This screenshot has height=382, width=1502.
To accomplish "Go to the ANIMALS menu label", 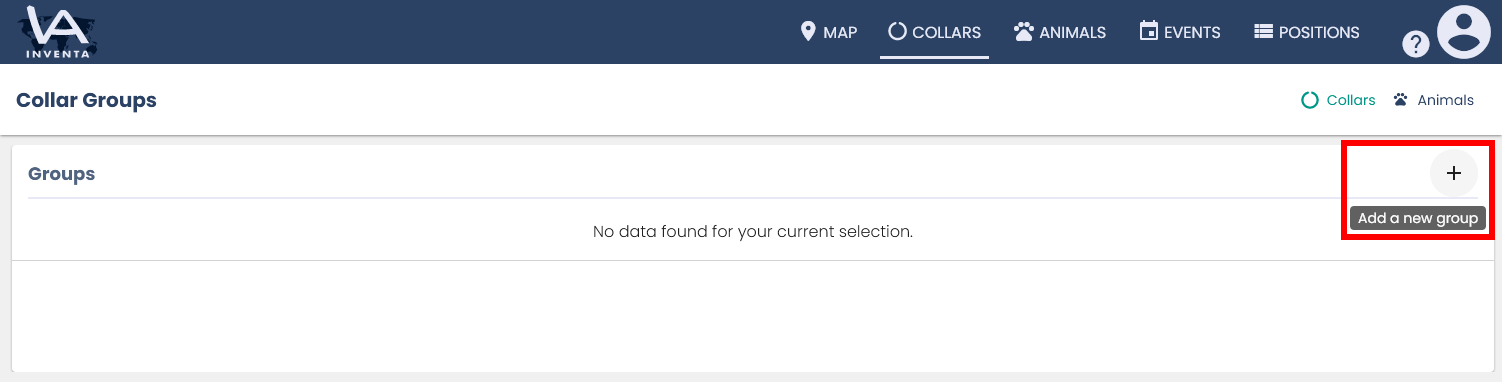I will click(1072, 32).
